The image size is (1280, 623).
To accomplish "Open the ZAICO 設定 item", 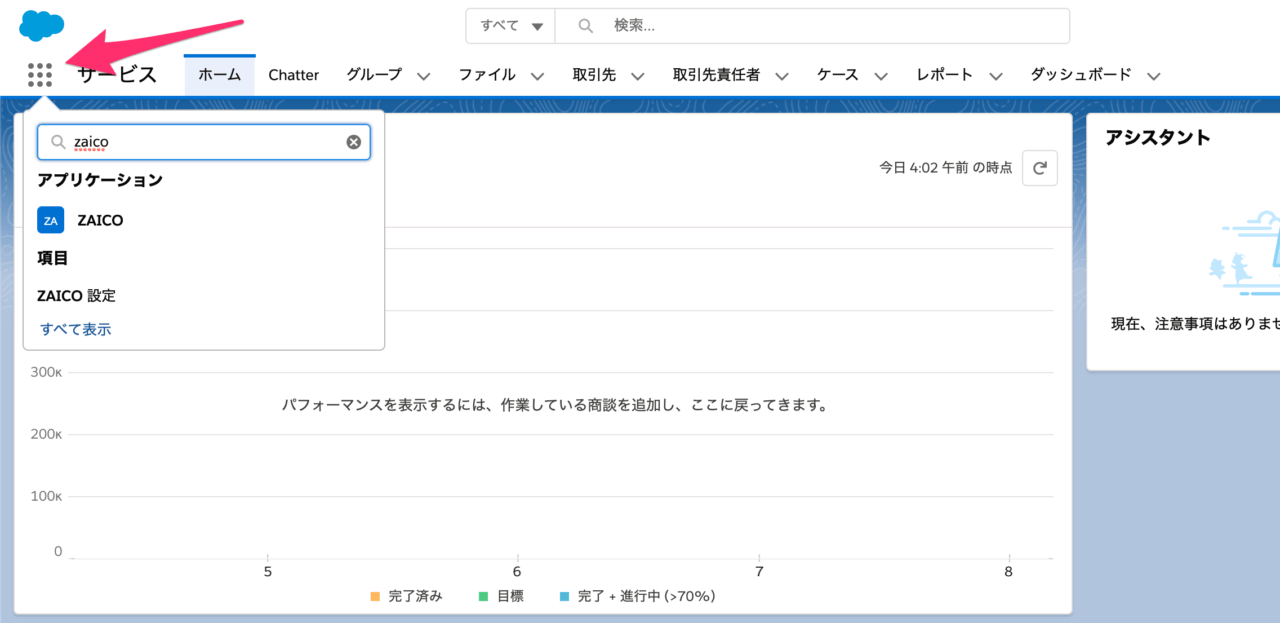I will pyautogui.click(x=76, y=296).
